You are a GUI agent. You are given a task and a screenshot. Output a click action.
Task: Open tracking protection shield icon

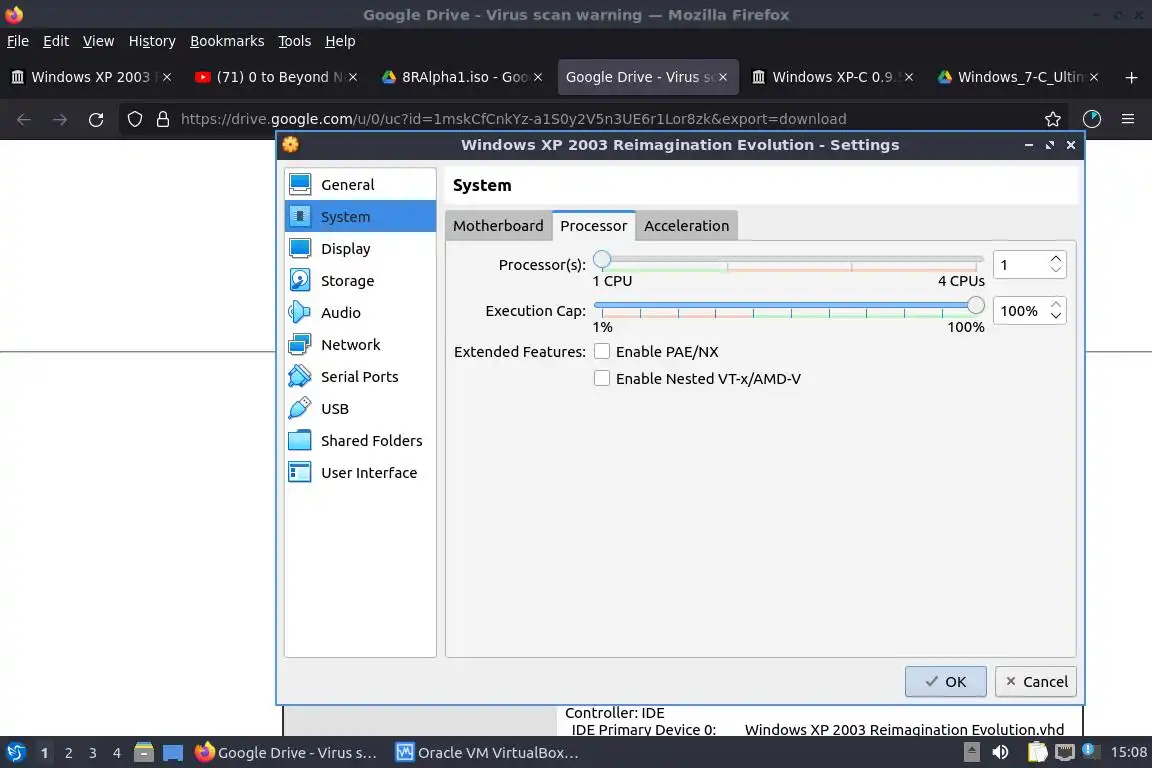[x=134, y=119]
